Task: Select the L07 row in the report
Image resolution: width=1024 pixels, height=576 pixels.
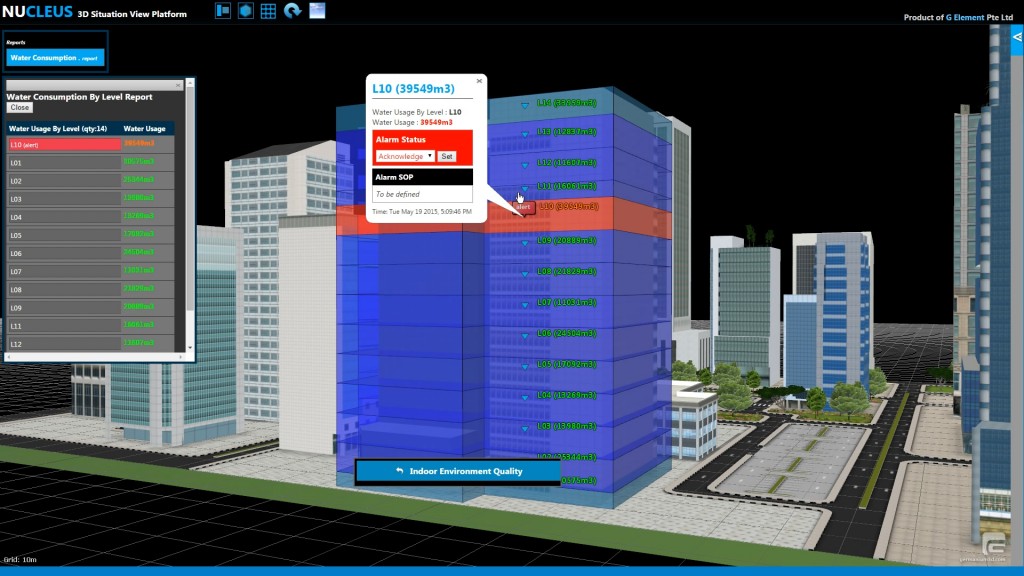Action: click(x=90, y=271)
